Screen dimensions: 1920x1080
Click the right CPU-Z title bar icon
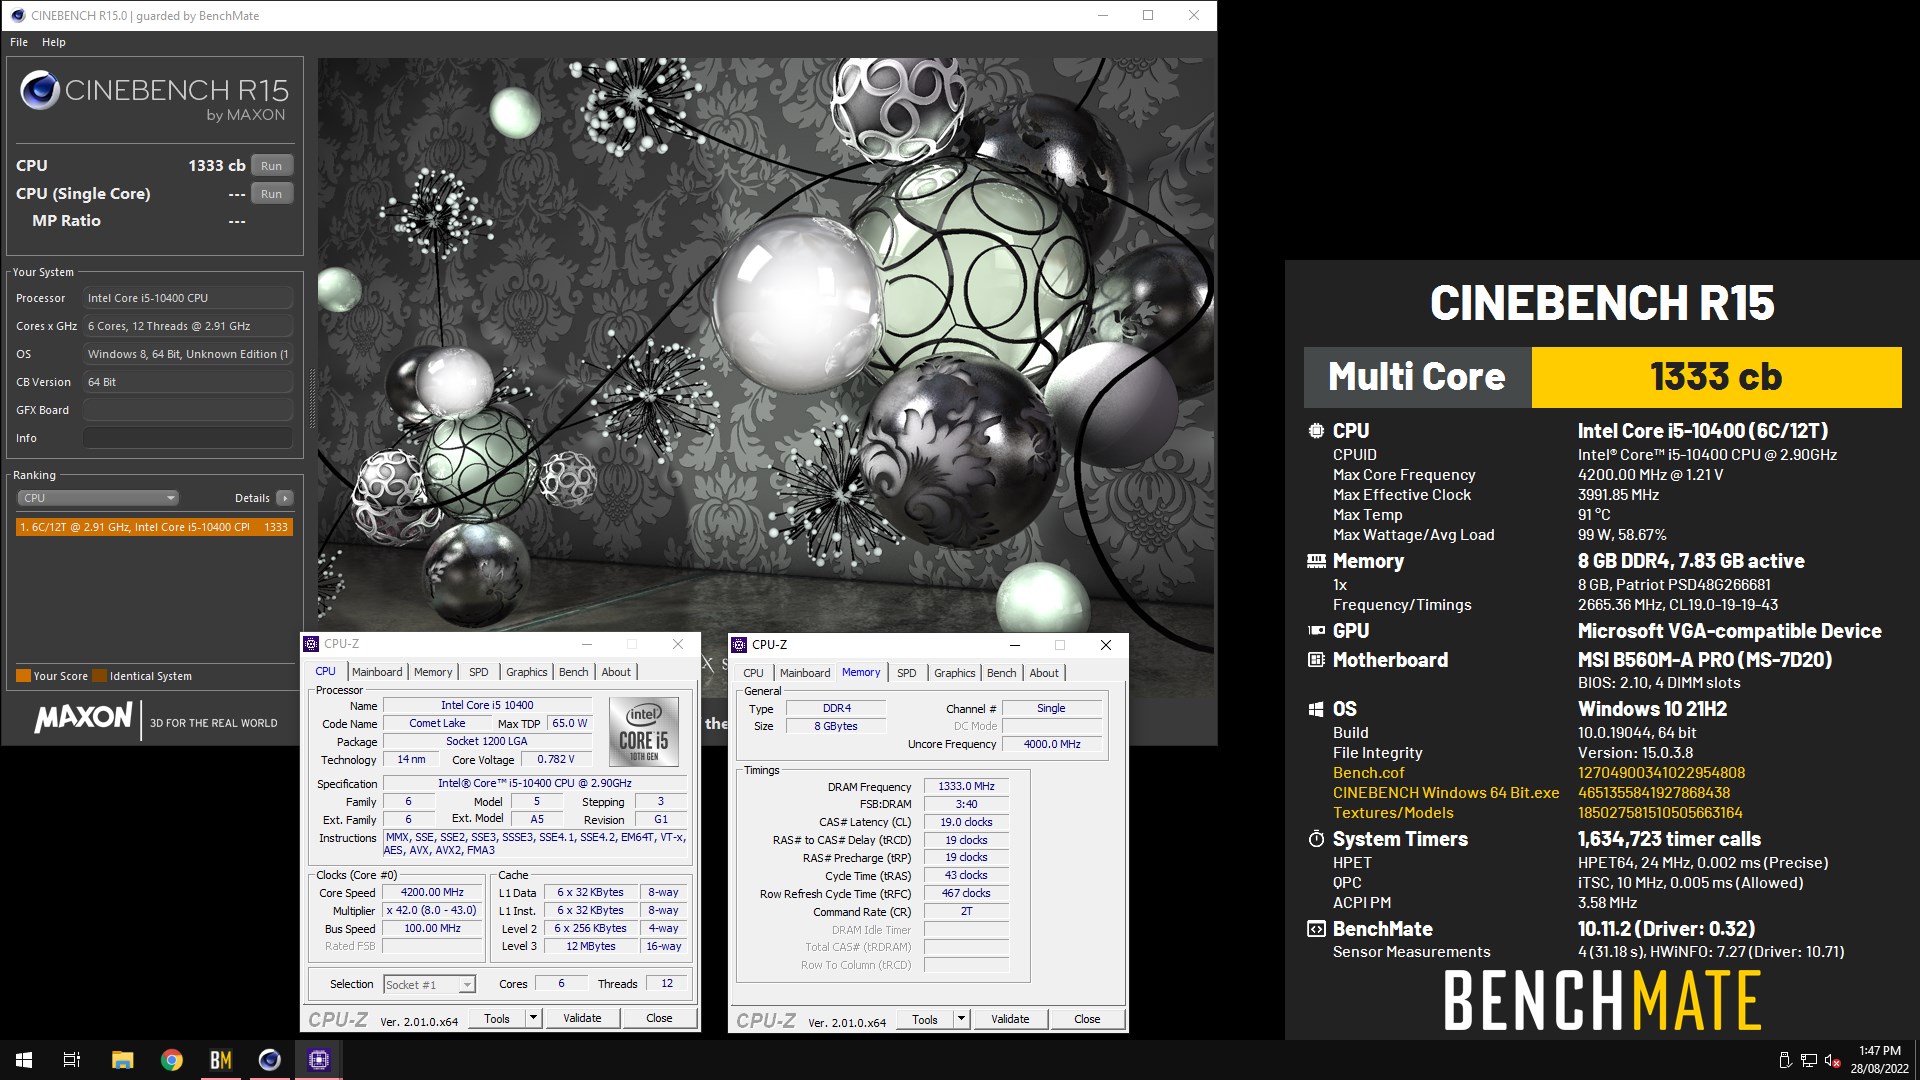click(740, 645)
